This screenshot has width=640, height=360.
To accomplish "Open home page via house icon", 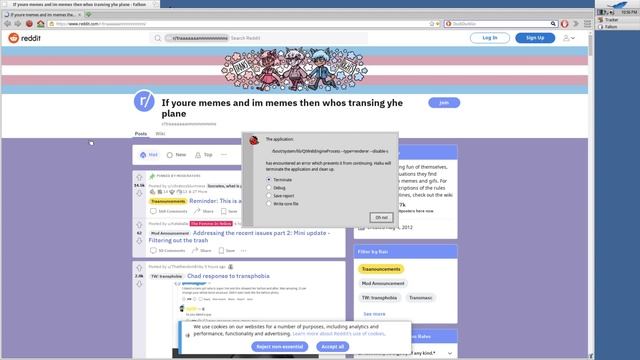I will pos(40,24).
